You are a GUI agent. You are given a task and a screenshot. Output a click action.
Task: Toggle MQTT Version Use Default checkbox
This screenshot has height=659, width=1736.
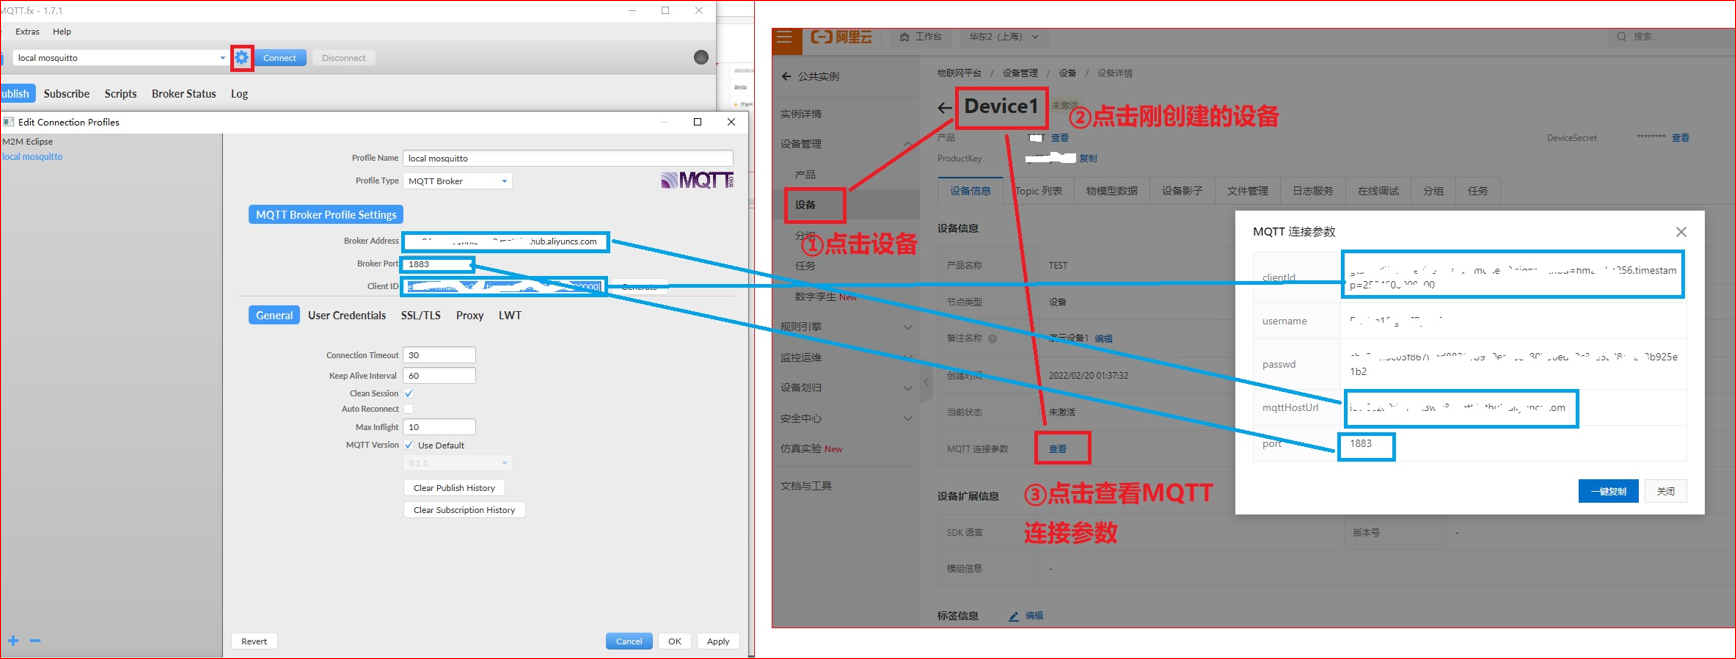408,445
